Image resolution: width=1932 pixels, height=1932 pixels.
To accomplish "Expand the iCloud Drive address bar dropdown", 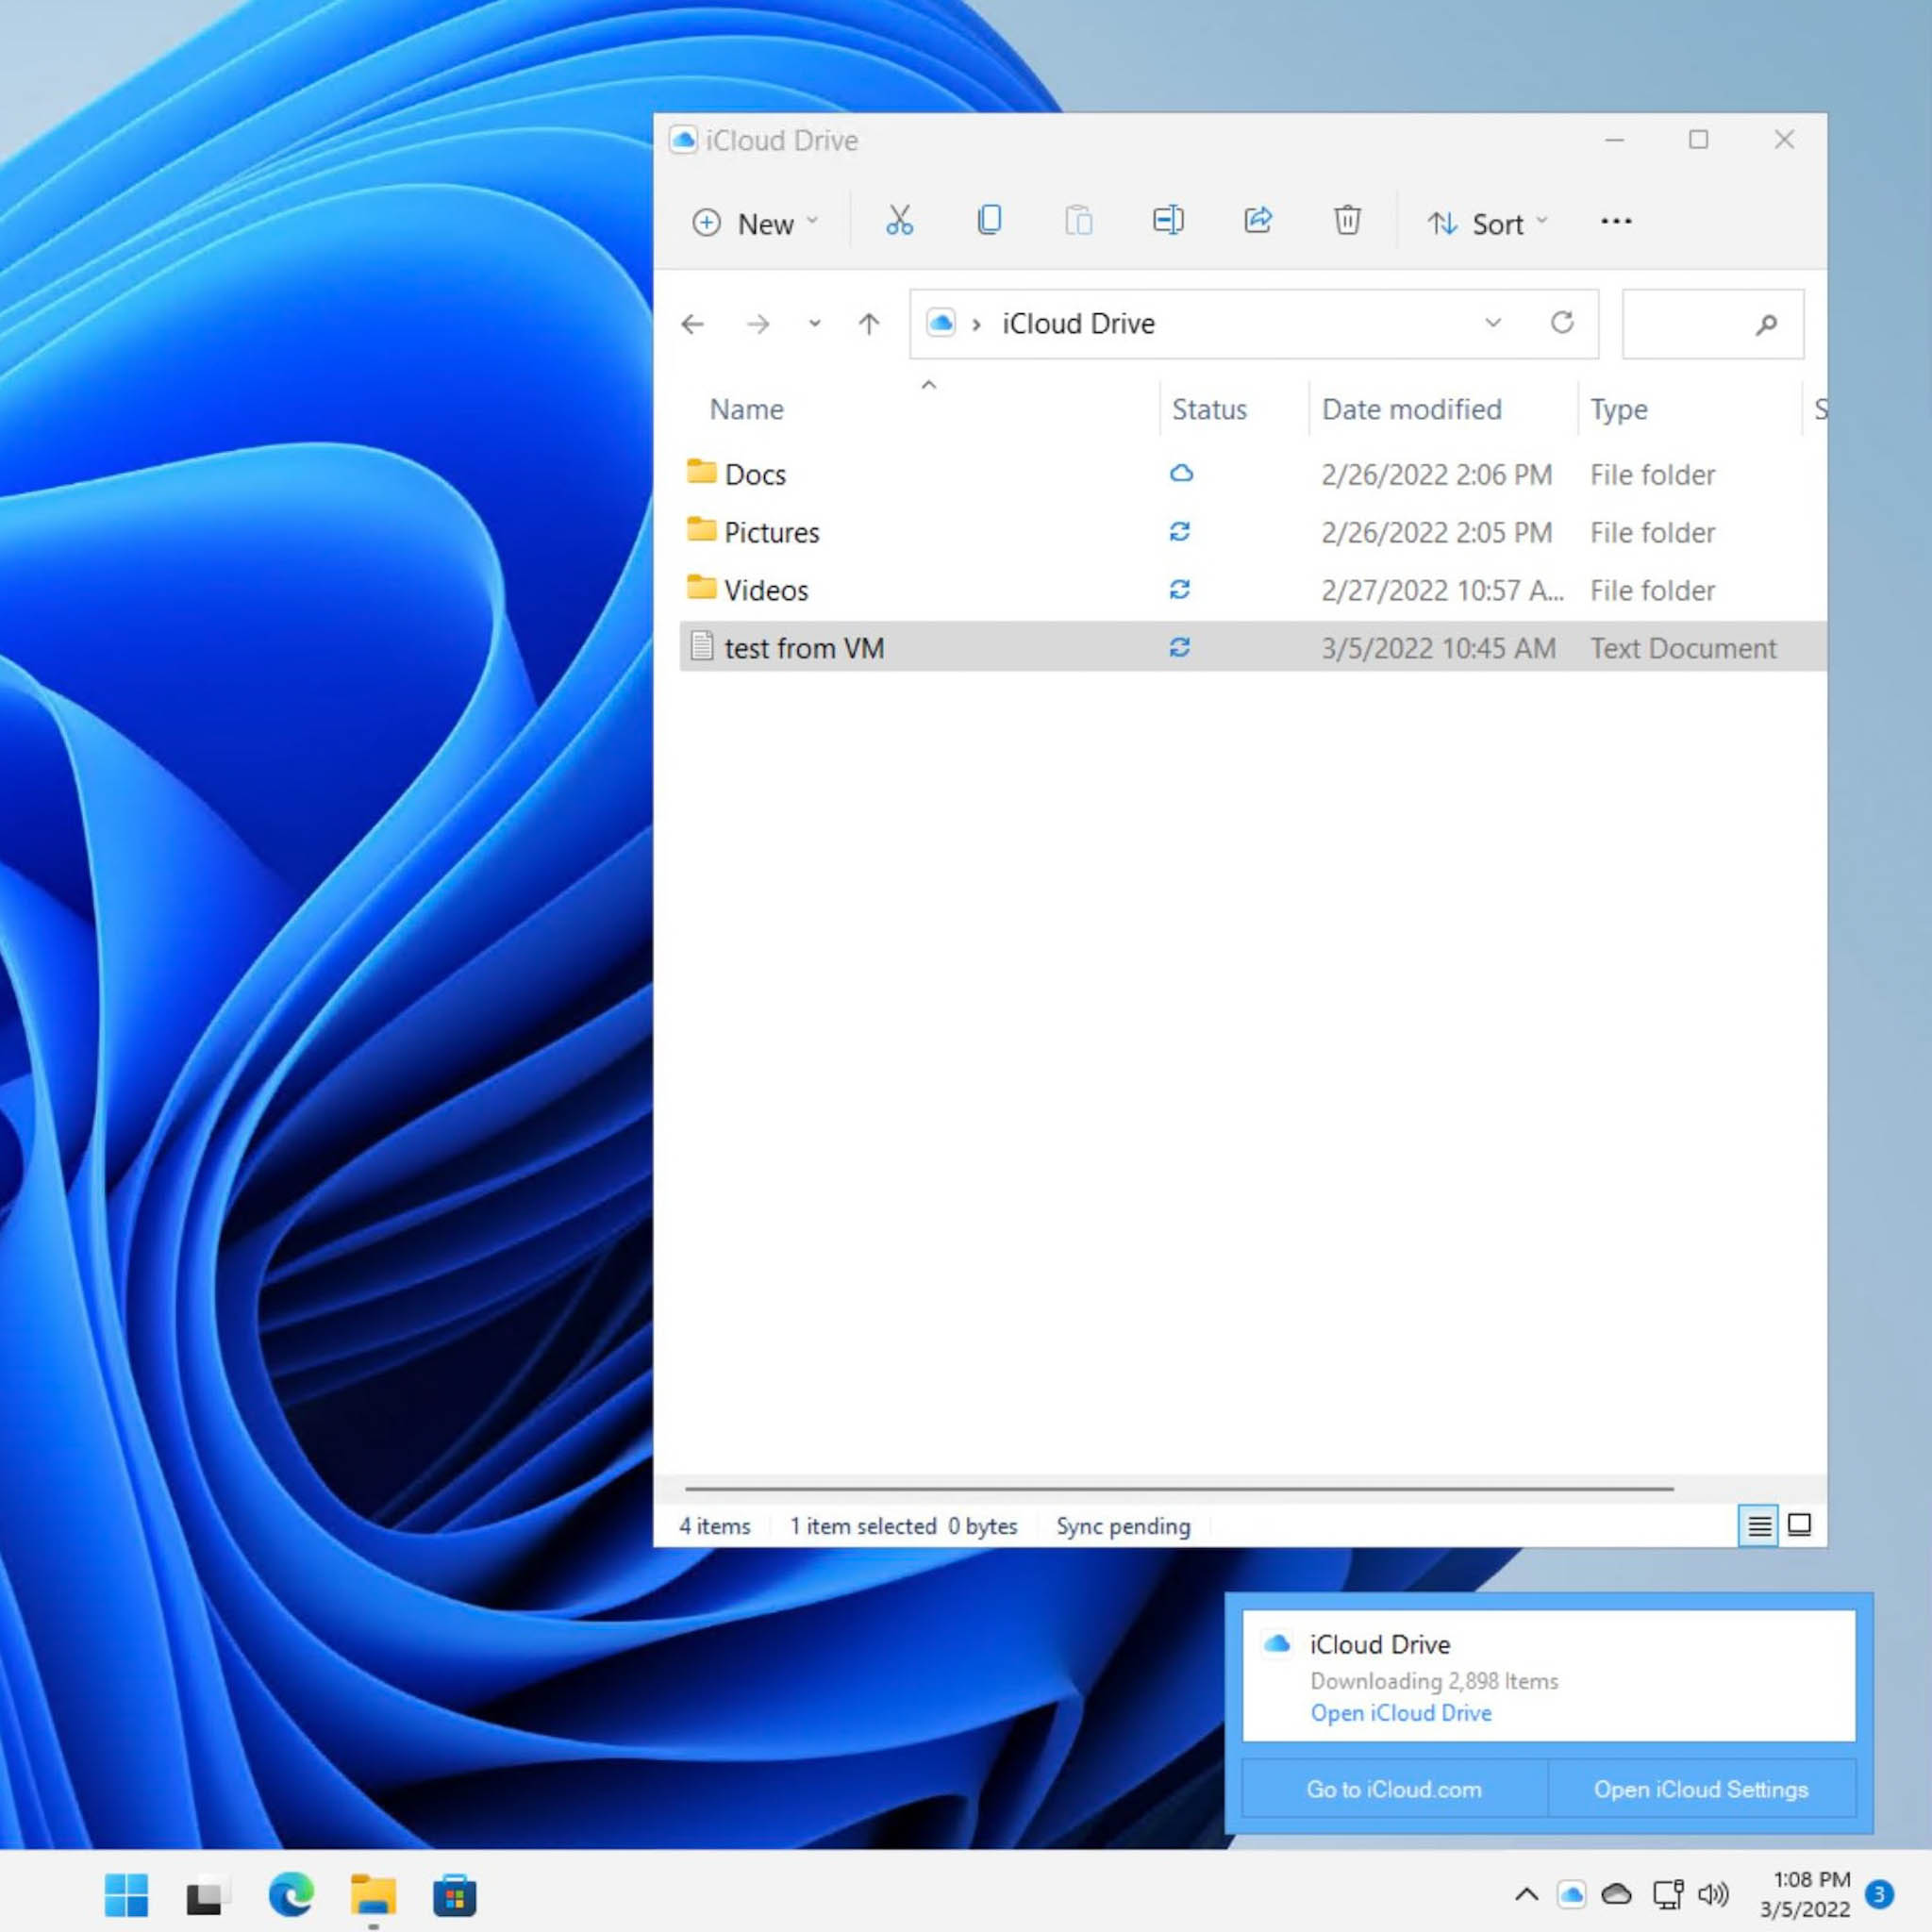I will point(1491,324).
